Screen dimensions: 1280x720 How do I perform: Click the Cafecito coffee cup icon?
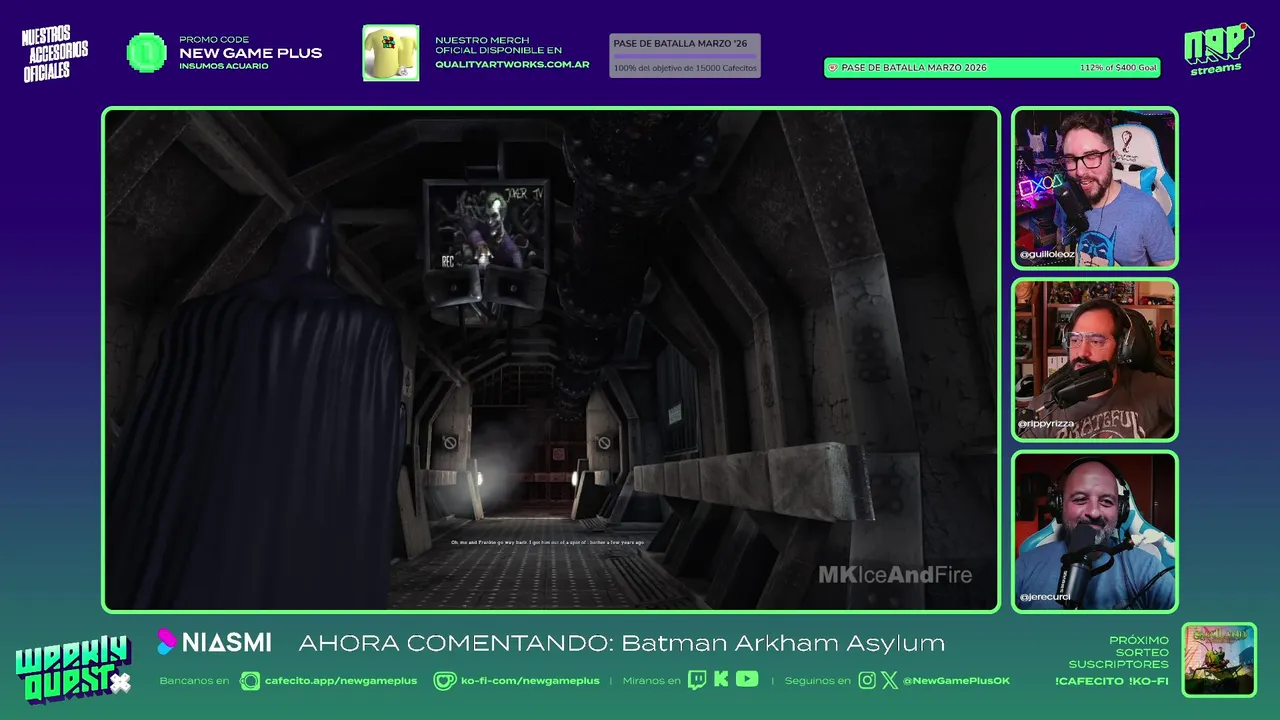(250, 681)
